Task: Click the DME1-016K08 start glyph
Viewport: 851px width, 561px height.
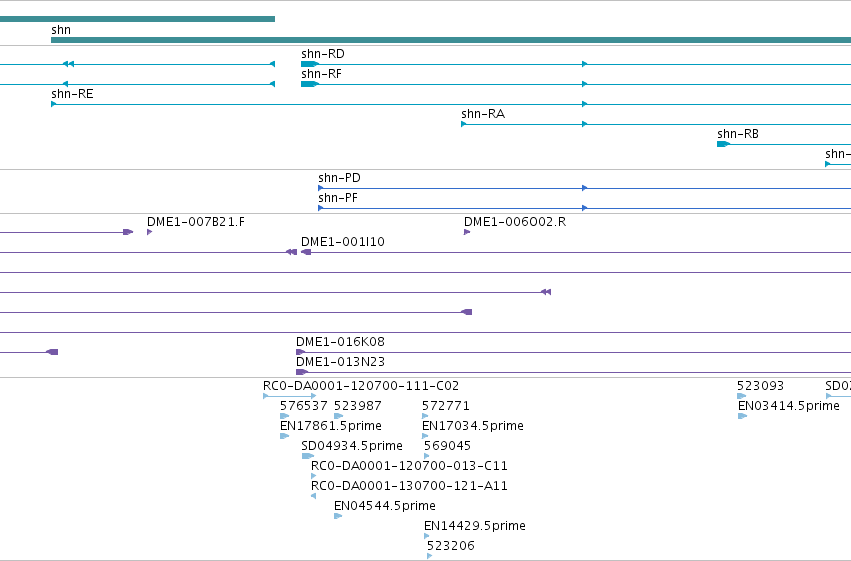Action: [300, 352]
